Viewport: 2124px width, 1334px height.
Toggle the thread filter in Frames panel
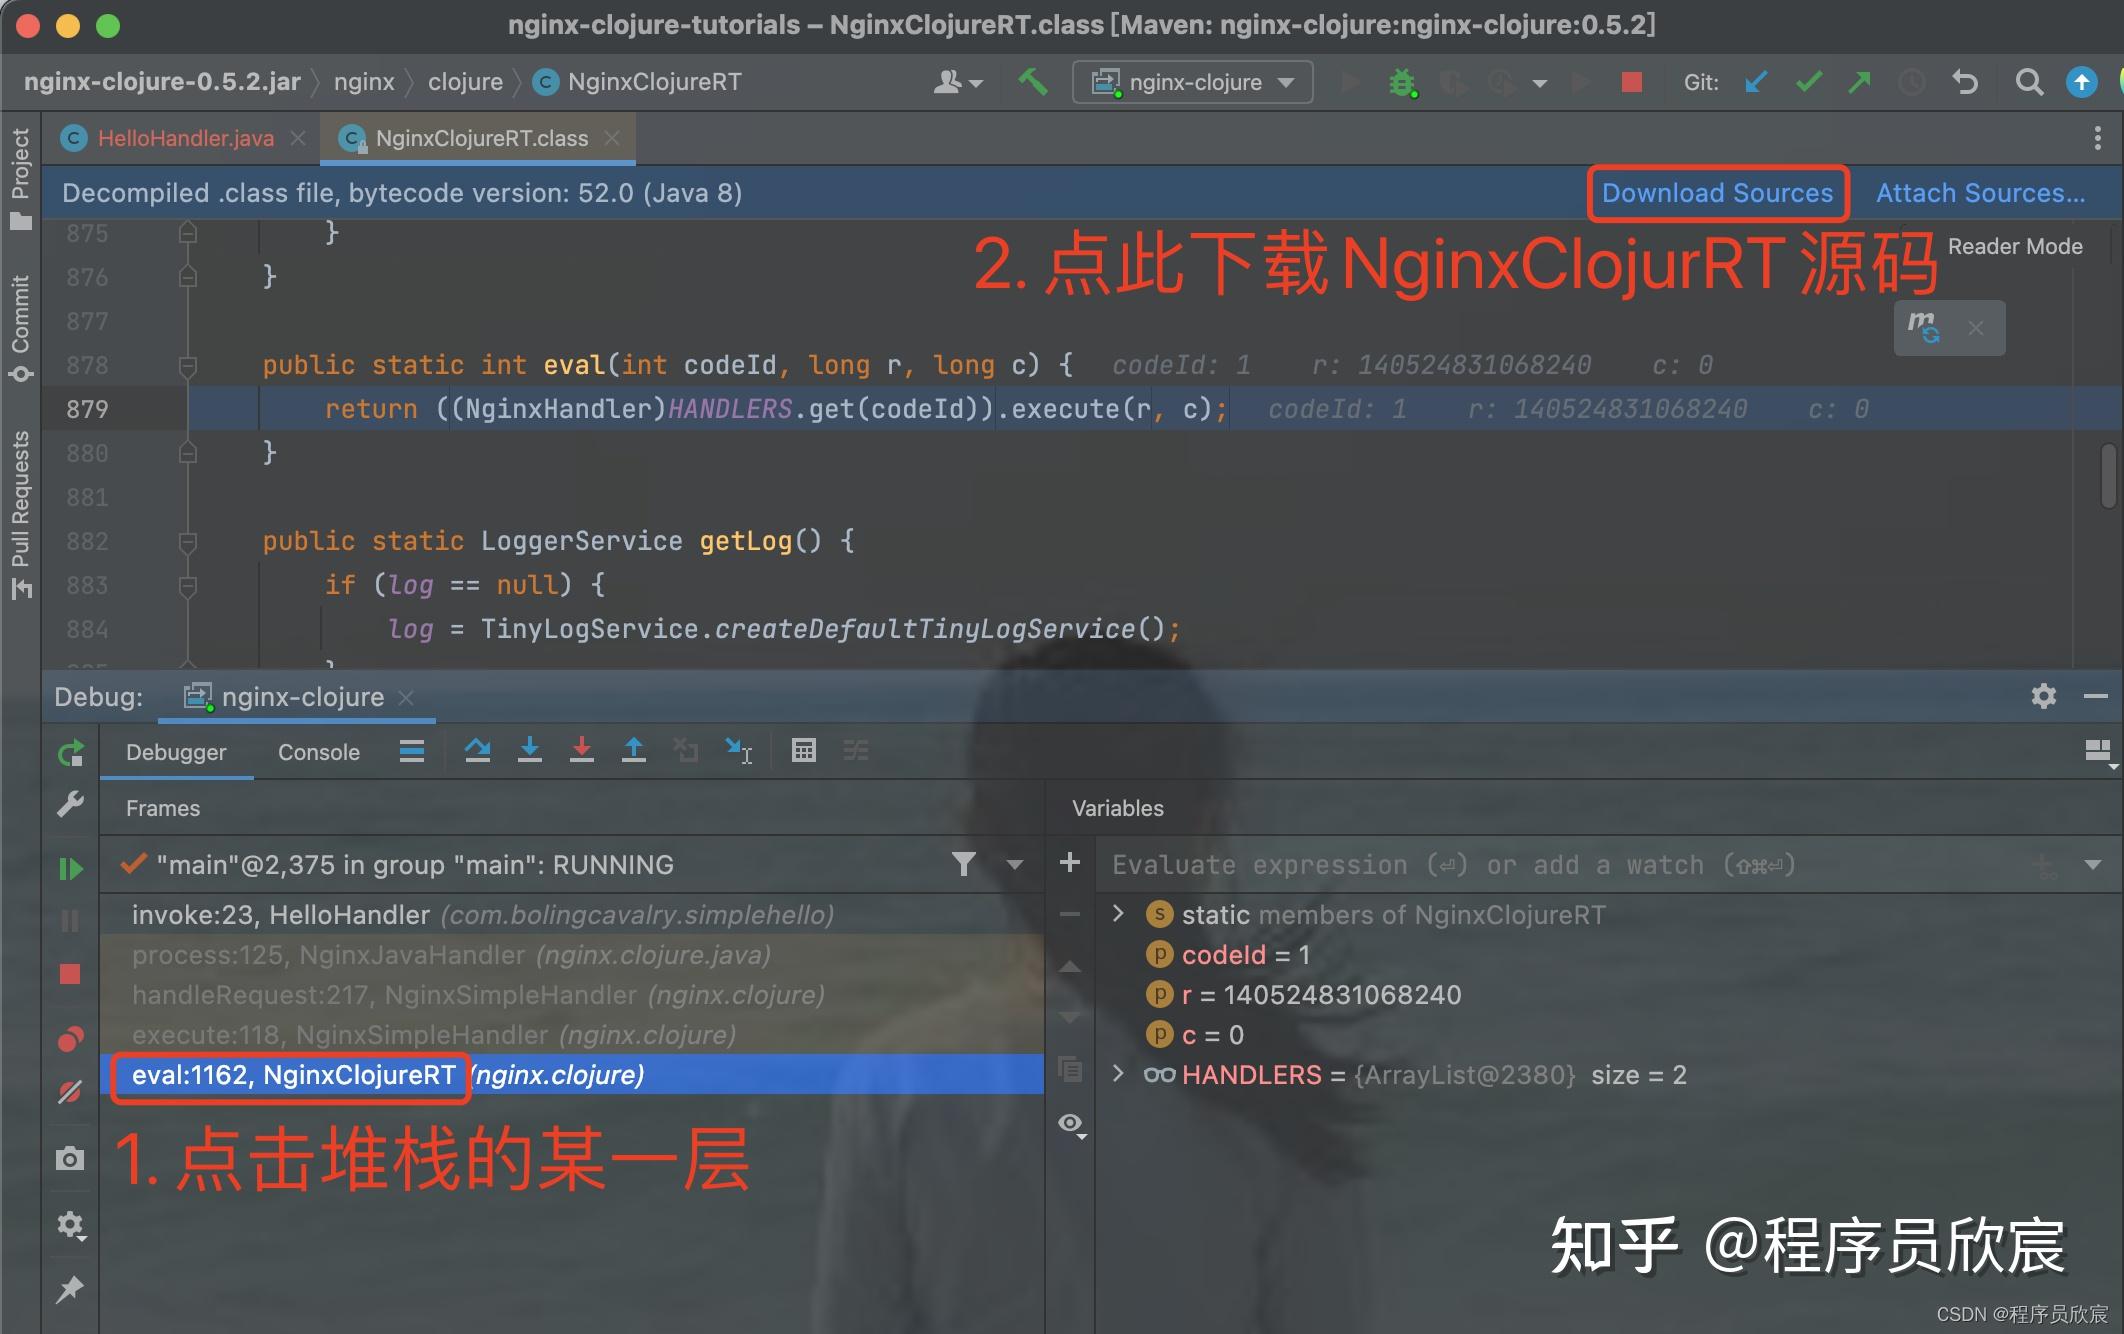[963, 864]
